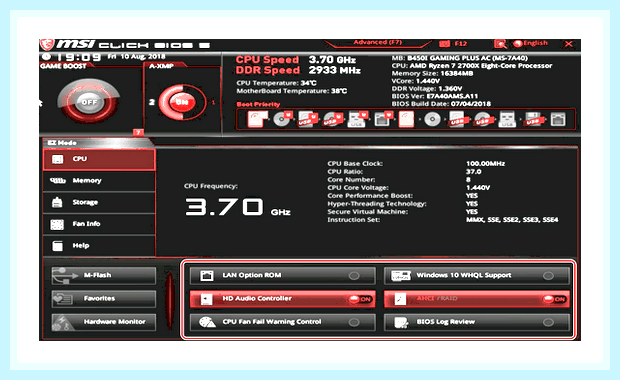Select the legacy USB hard disk boot device

click(457, 119)
